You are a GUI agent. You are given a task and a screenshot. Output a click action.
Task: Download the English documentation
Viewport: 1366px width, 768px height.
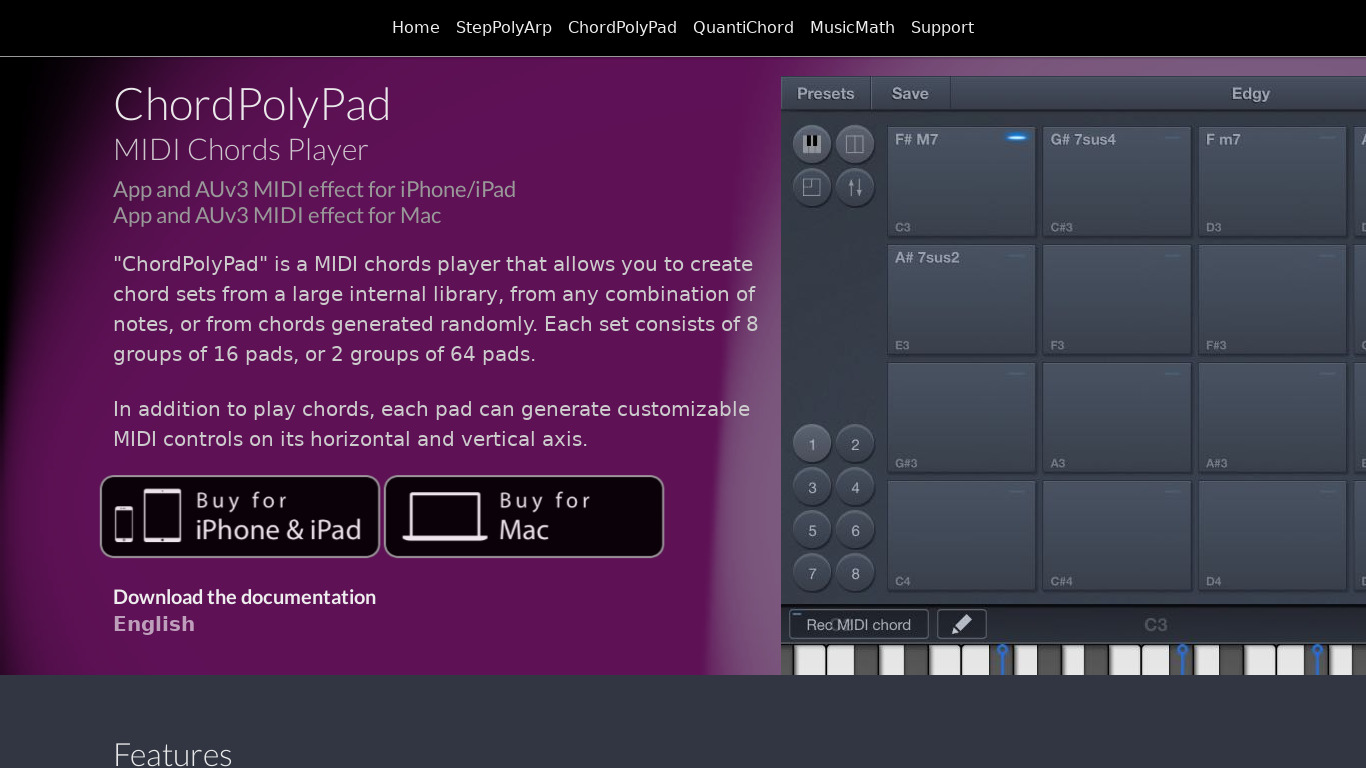(154, 624)
